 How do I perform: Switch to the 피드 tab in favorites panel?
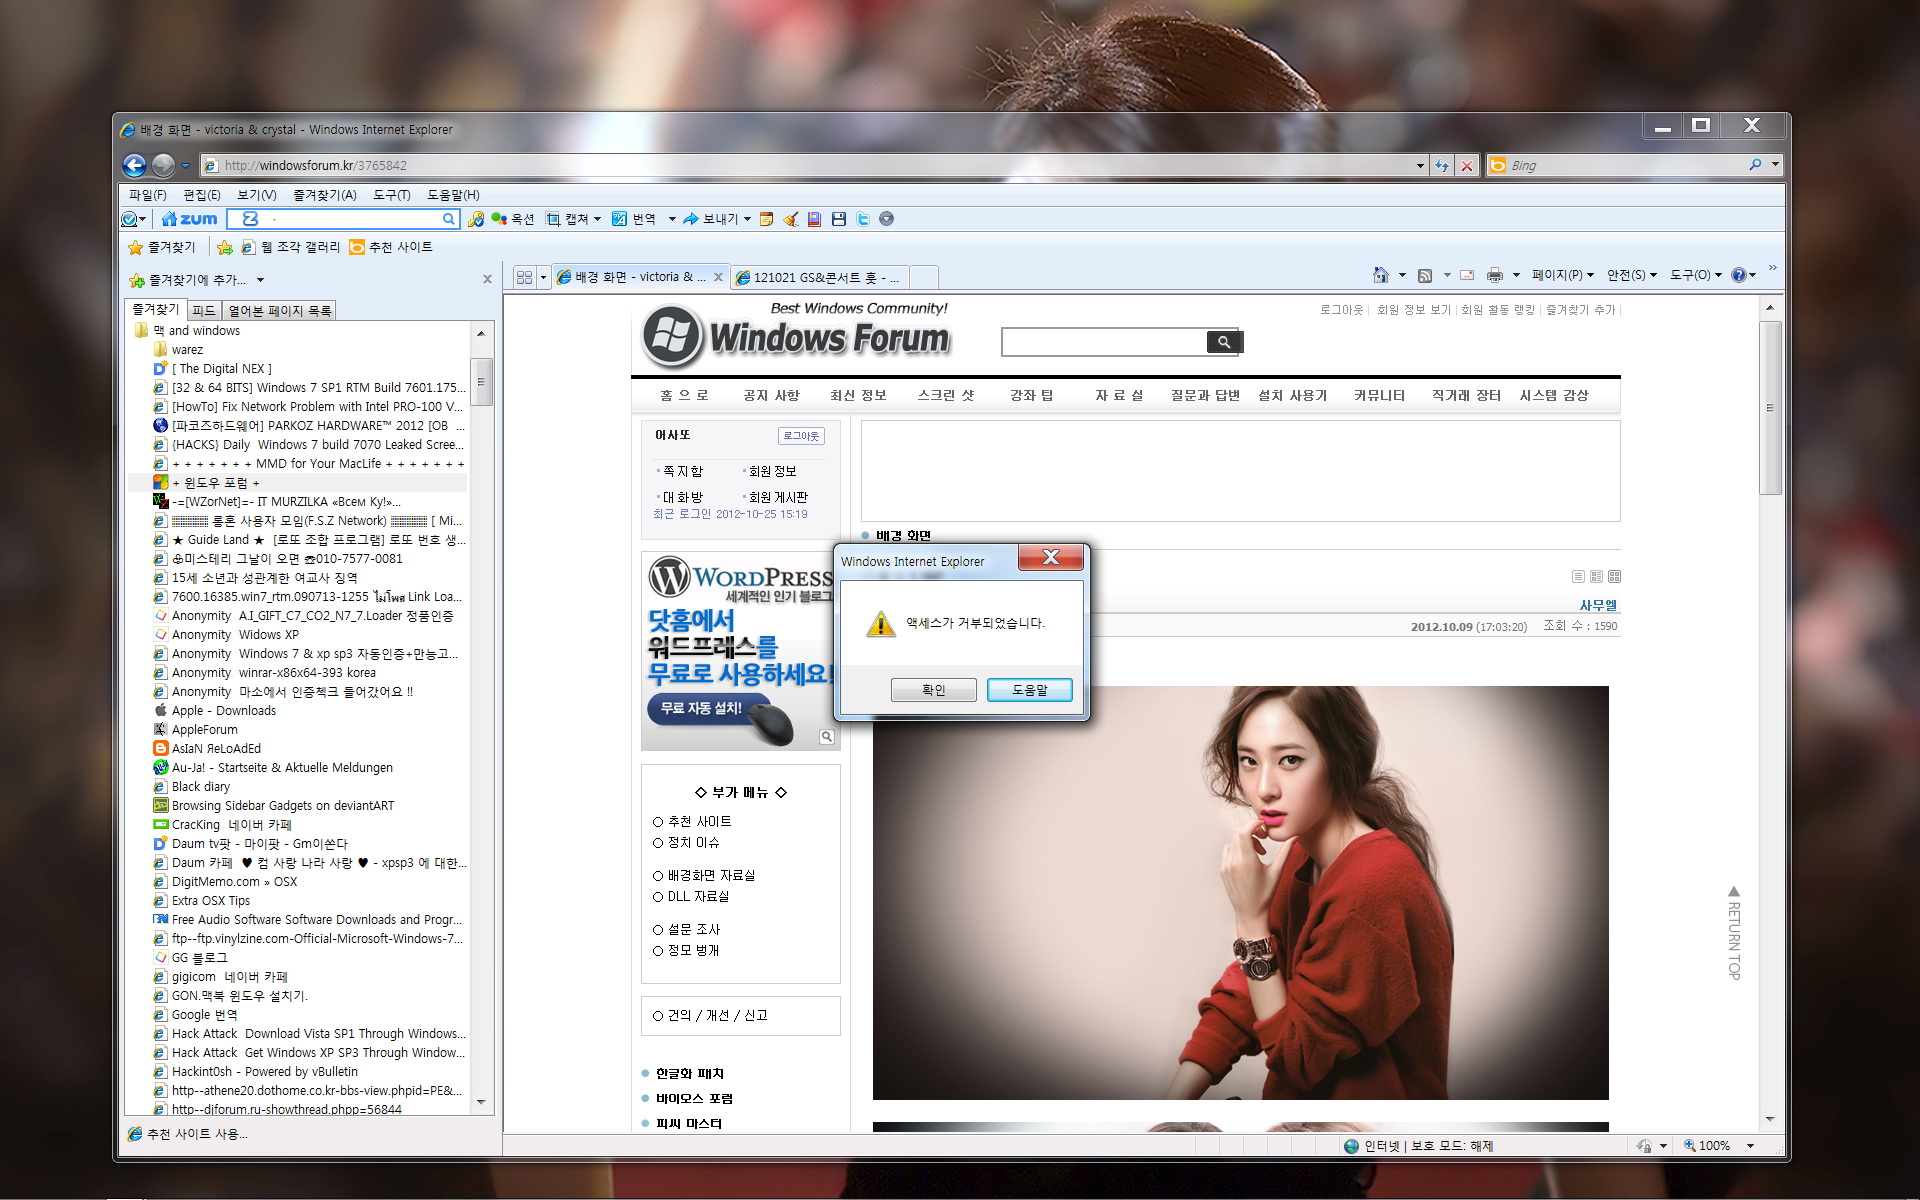click(204, 311)
